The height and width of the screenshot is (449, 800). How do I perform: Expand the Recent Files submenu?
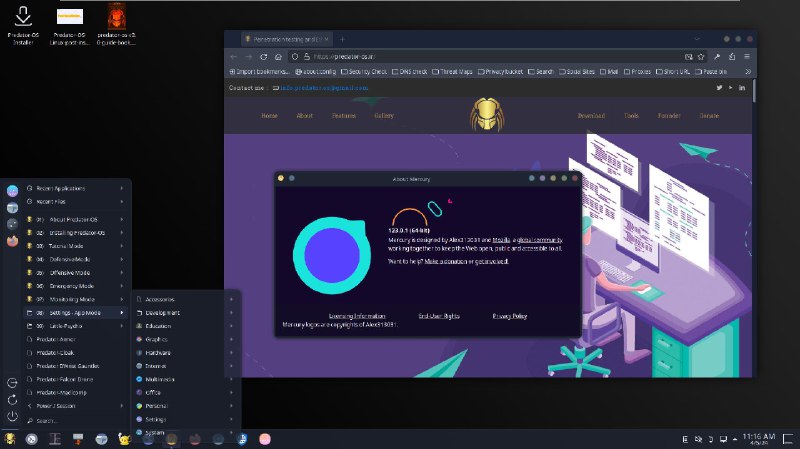76,202
